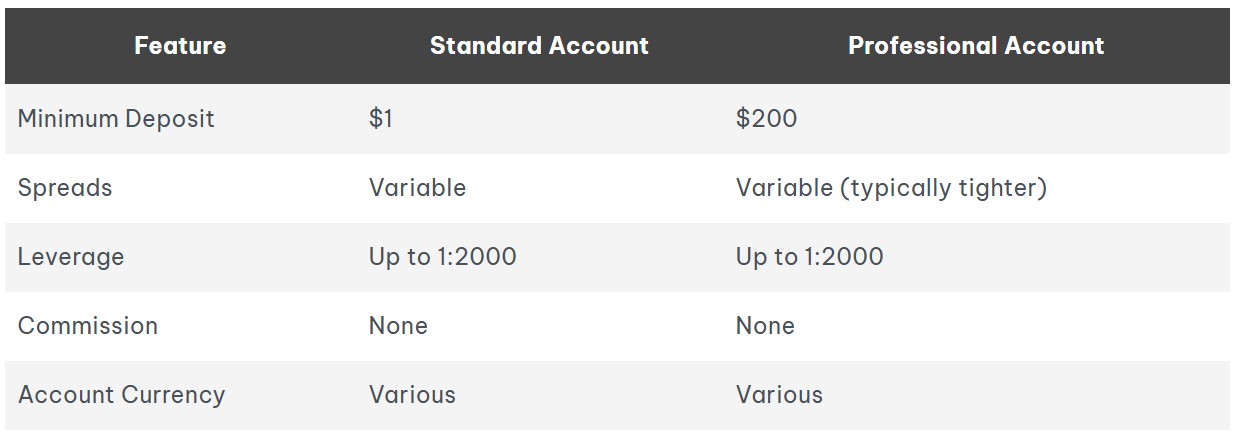Click the word Deposit in first row

(169, 119)
